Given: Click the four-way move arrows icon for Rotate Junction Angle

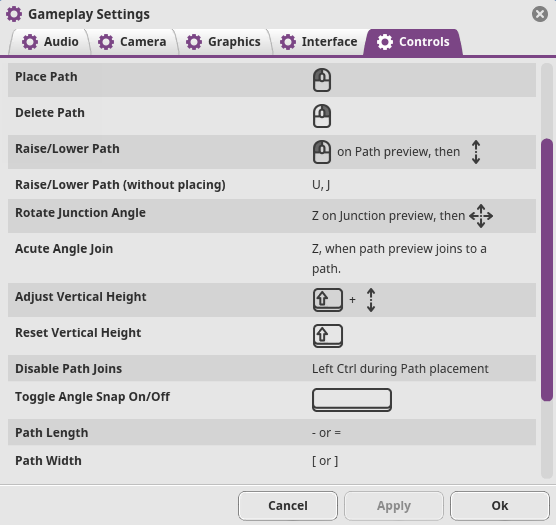Looking at the screenshot, I should 481,216.
